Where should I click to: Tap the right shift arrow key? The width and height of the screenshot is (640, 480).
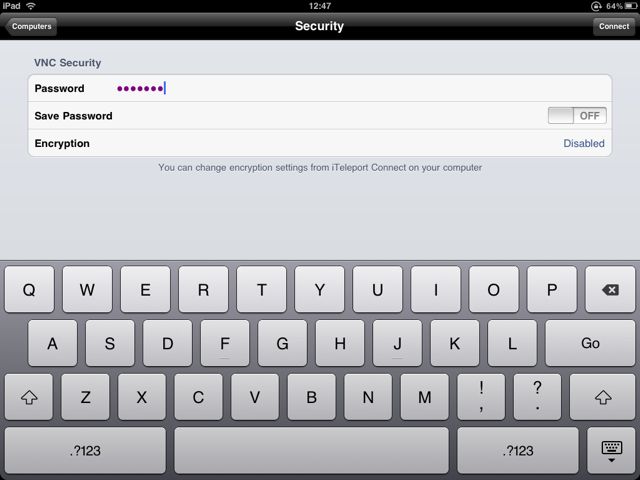602,397
